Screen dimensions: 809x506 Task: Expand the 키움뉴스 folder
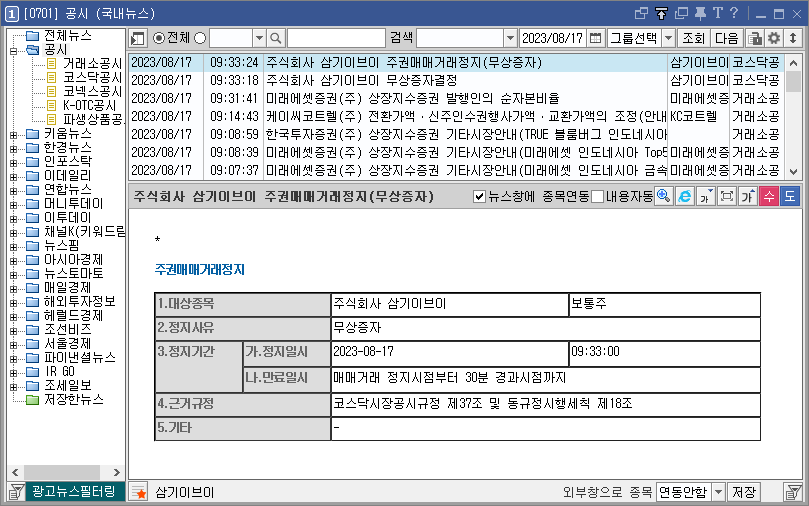tap(13, 135)
